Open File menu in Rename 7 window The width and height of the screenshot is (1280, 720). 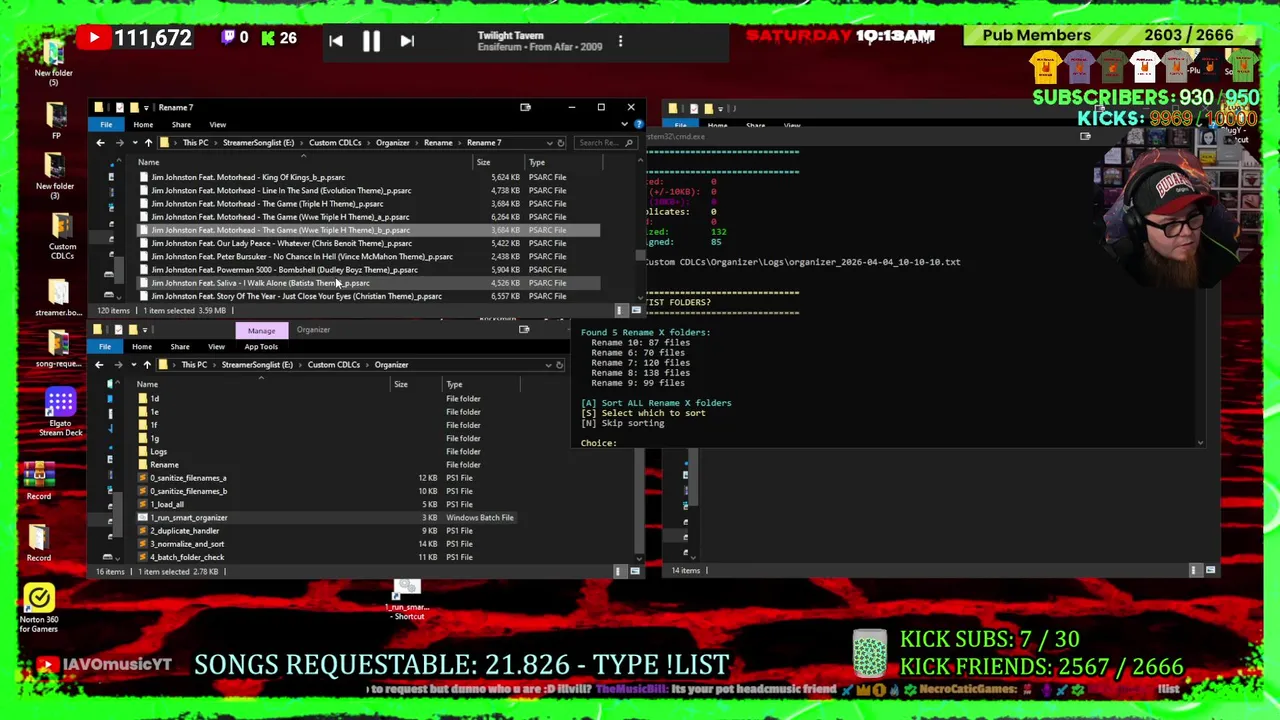[106, 125]
